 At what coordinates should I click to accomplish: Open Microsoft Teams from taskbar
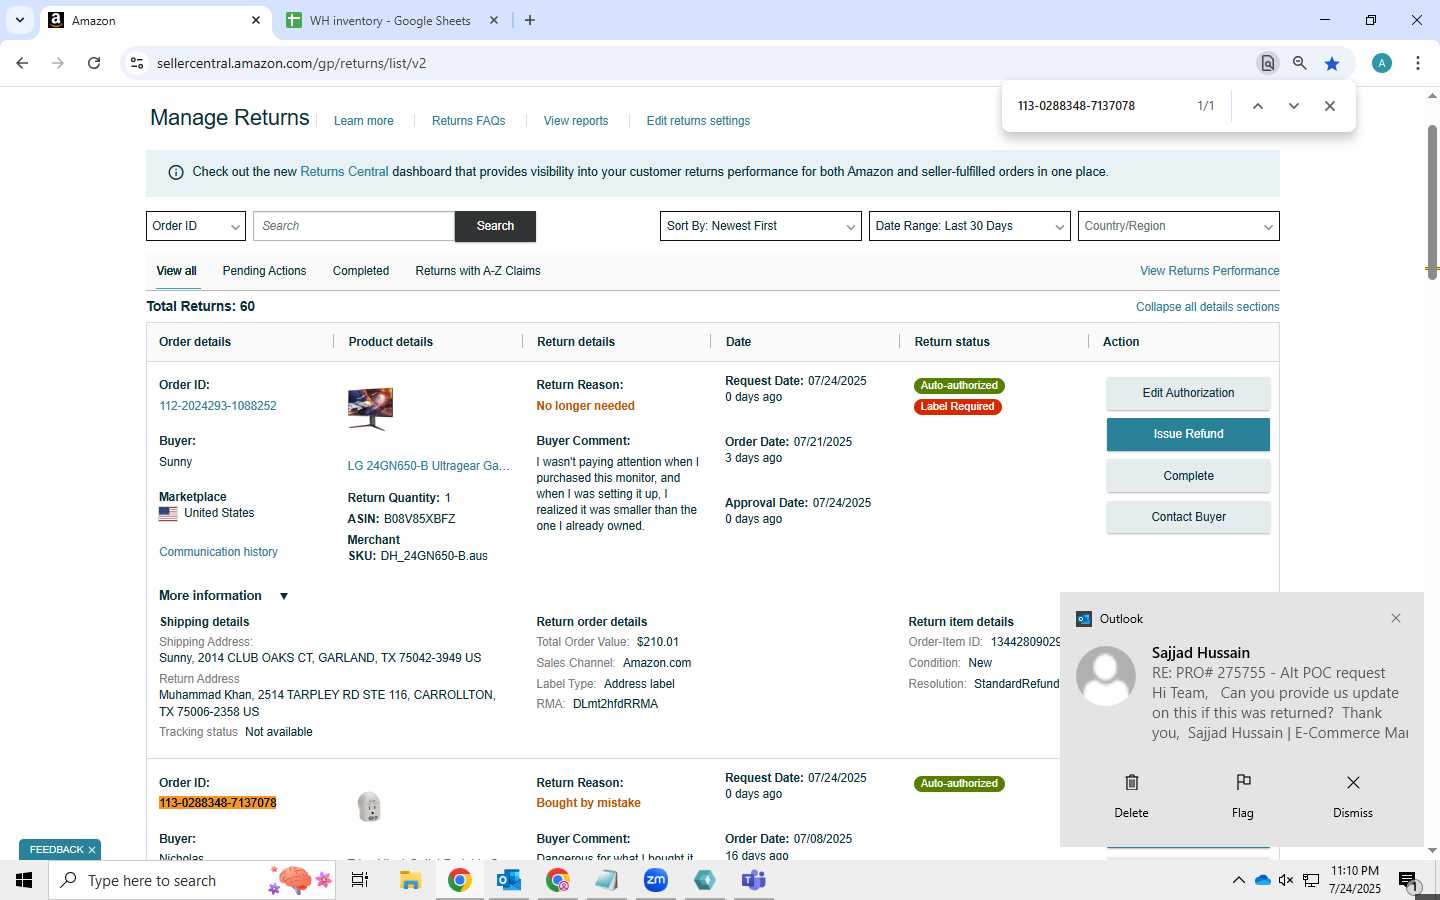click(x=754, y=880)
